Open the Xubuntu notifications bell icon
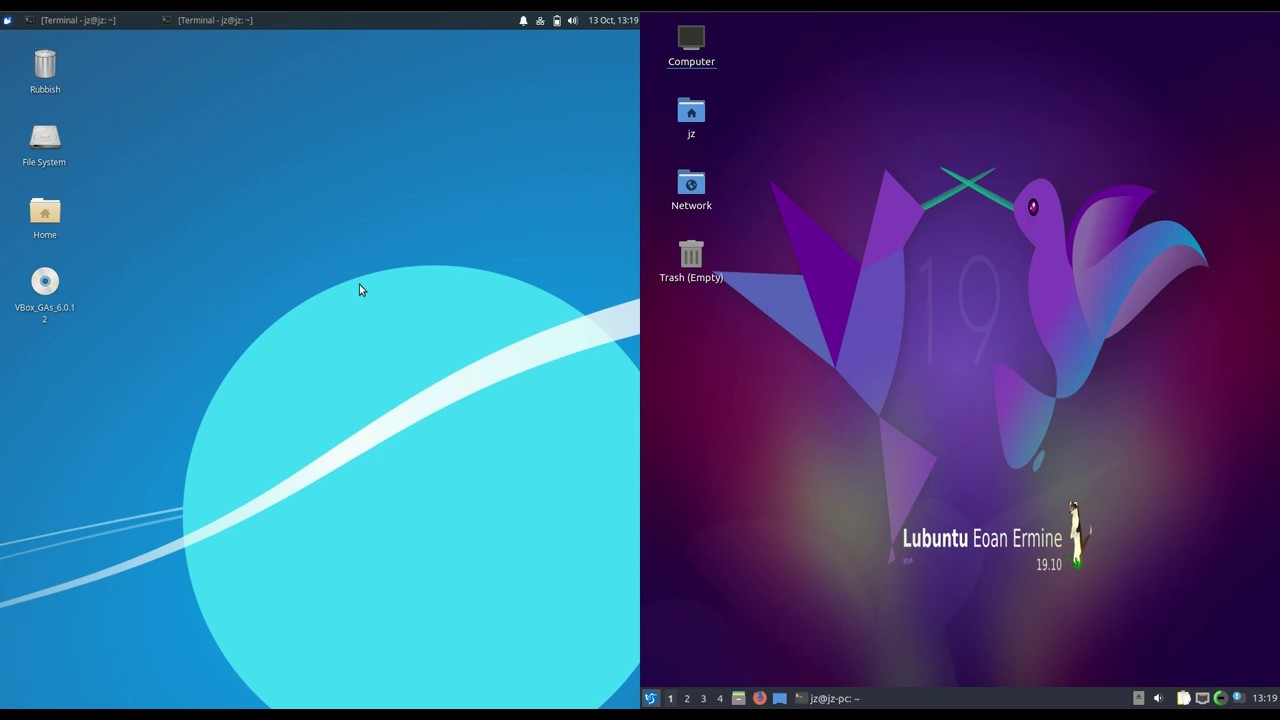The image size is (1280, 720). (523, 20)
